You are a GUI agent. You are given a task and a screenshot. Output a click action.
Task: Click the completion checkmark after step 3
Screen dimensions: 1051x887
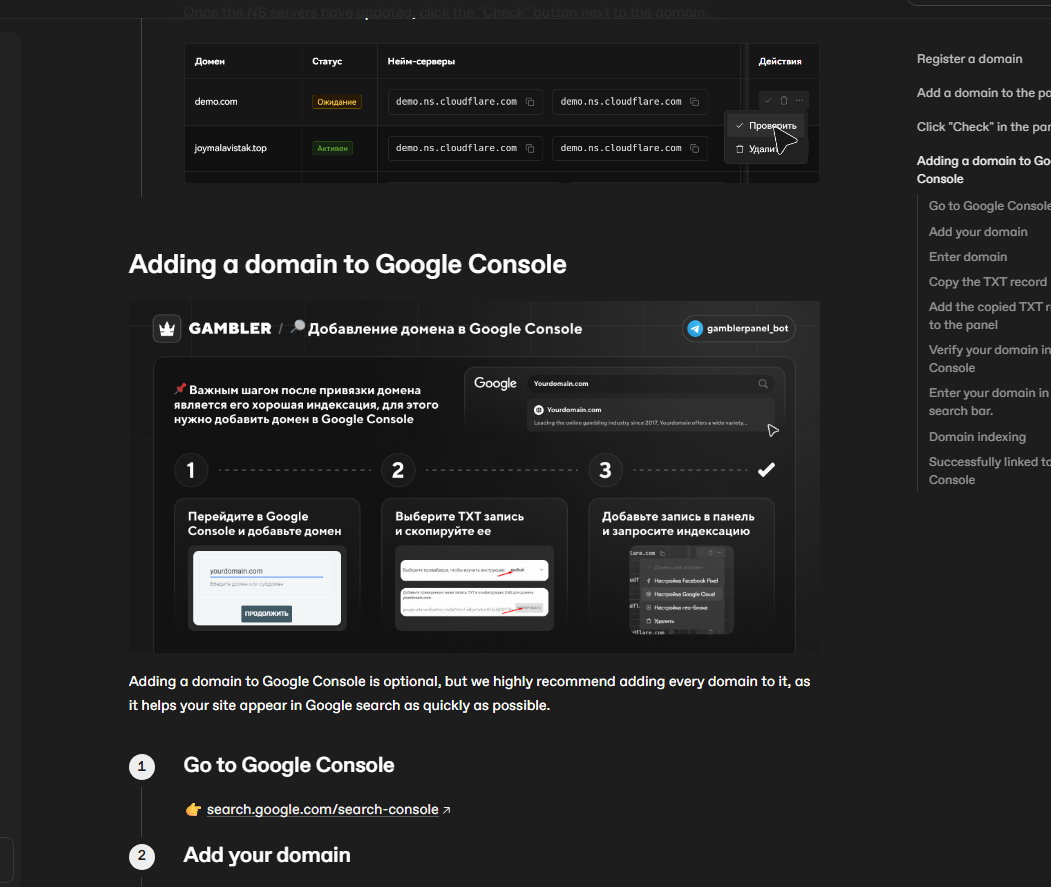[x=766, y=468]
